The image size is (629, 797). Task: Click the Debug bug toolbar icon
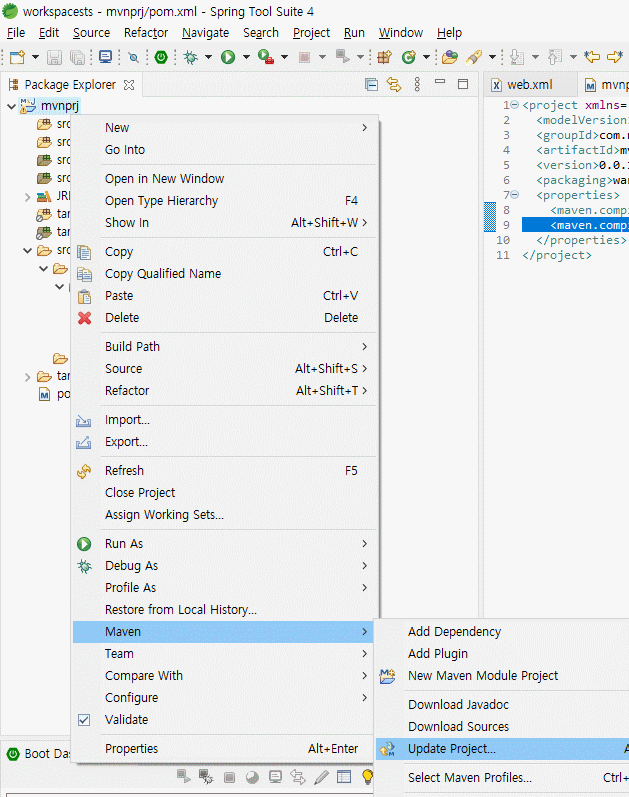tap(191, 57)
